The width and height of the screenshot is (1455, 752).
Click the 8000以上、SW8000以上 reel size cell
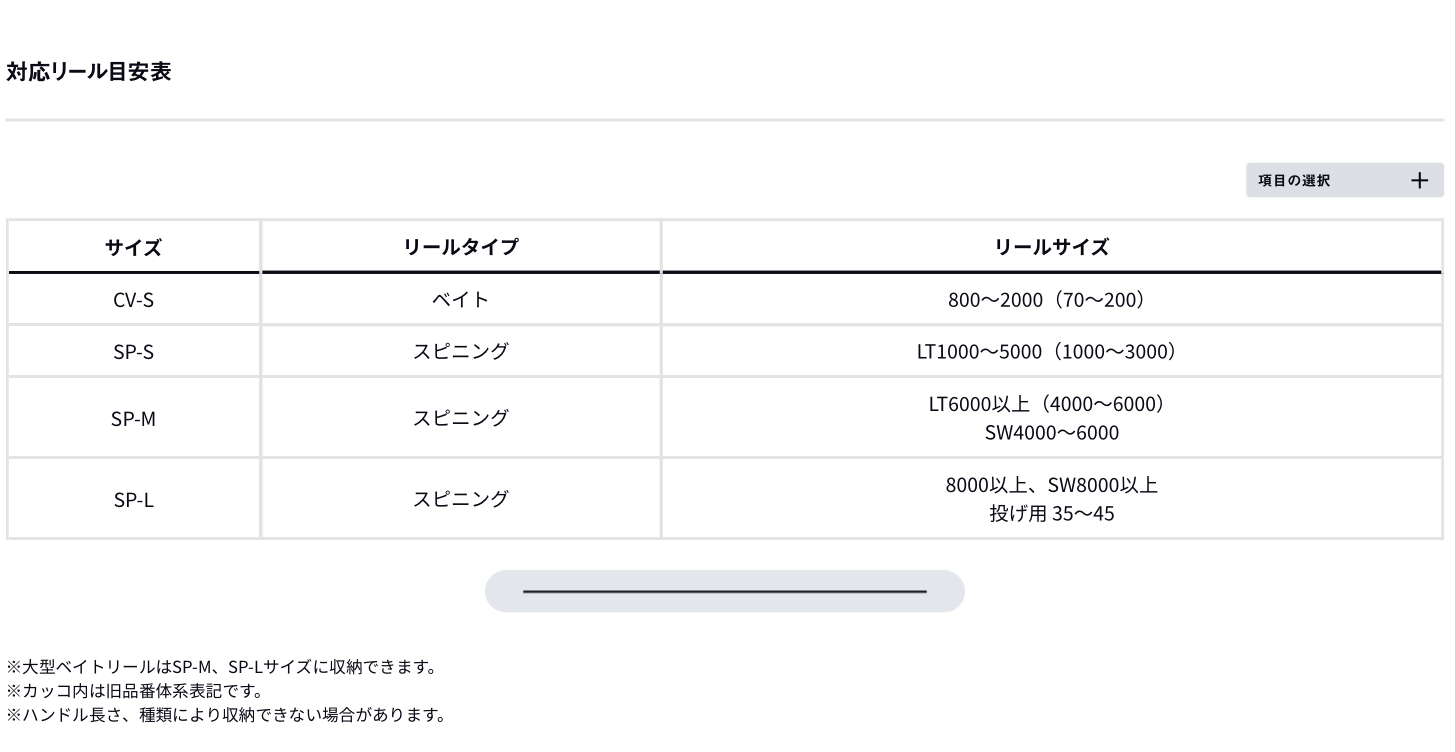(x=1050, y=499)
